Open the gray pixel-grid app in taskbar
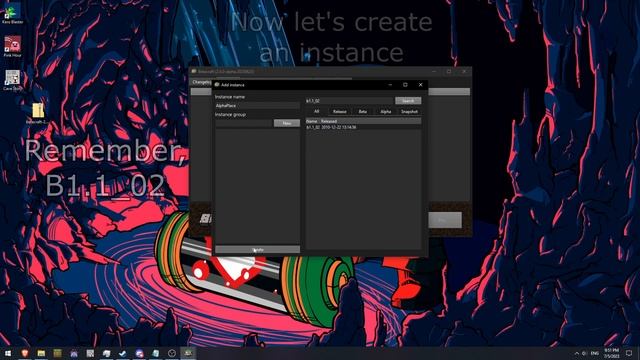 [90, 353]
